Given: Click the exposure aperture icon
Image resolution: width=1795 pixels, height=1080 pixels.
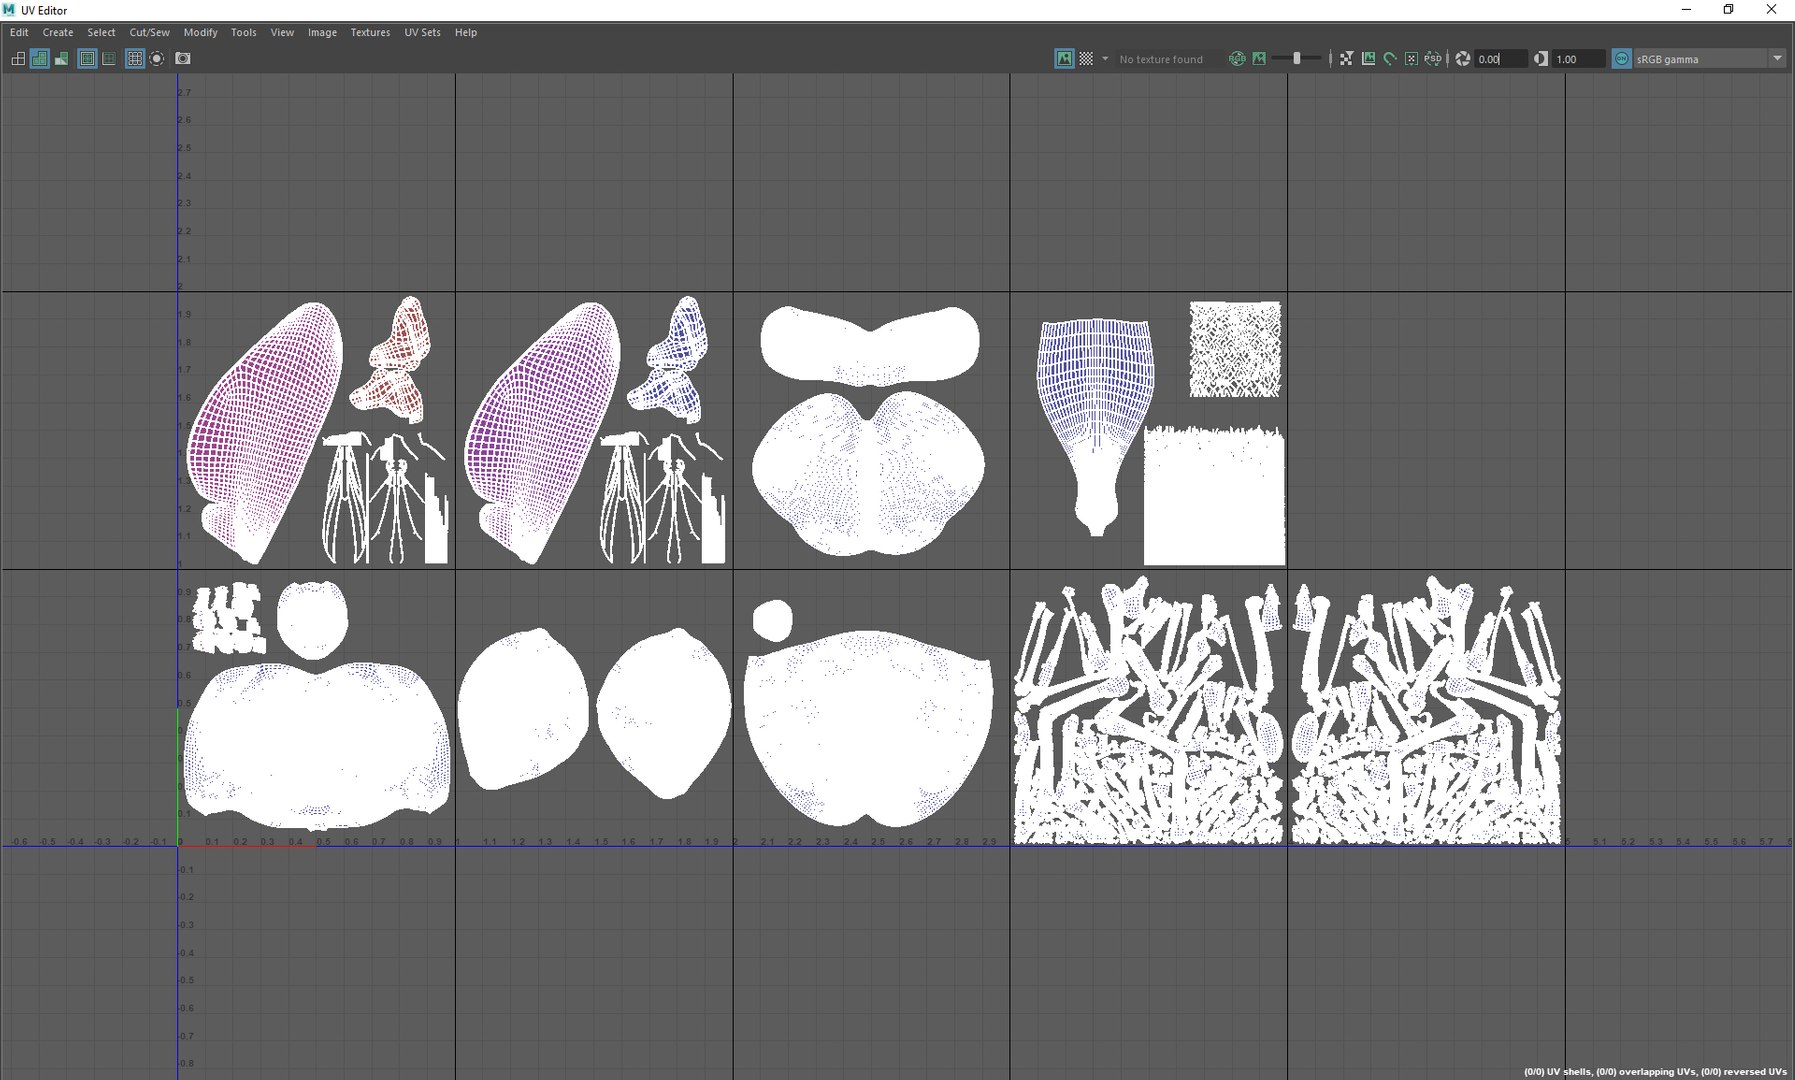Looking at the screenshot, I should (x=1463, y=59).
